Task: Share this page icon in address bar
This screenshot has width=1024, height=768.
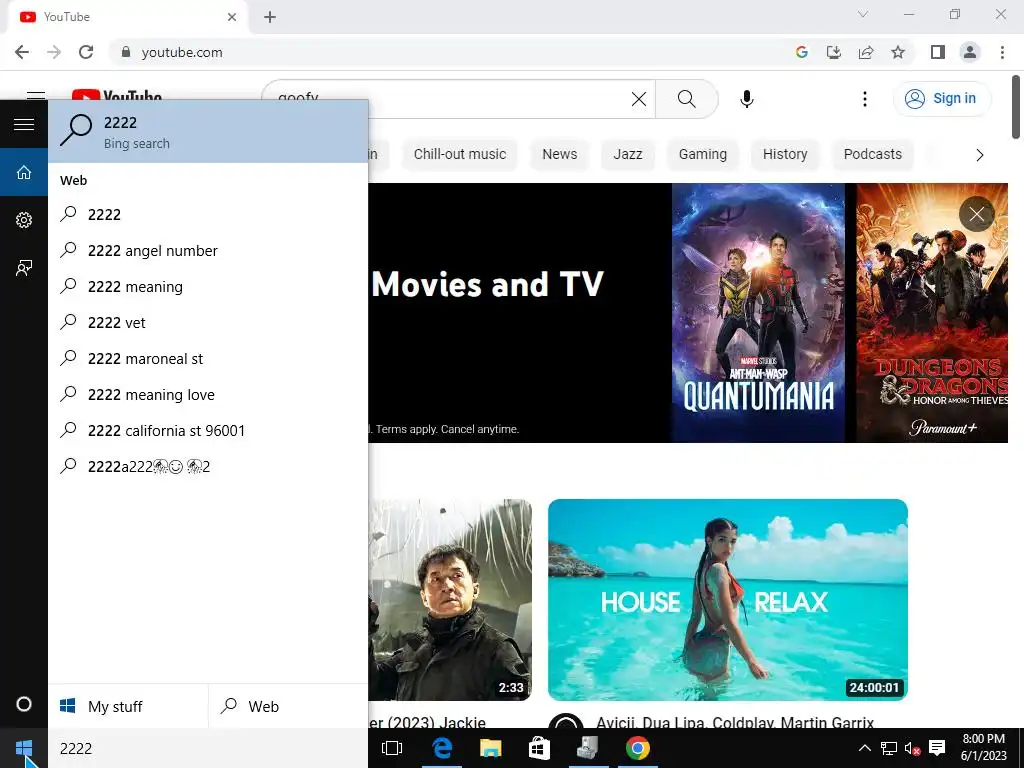Action: click(x=866, y=52)
